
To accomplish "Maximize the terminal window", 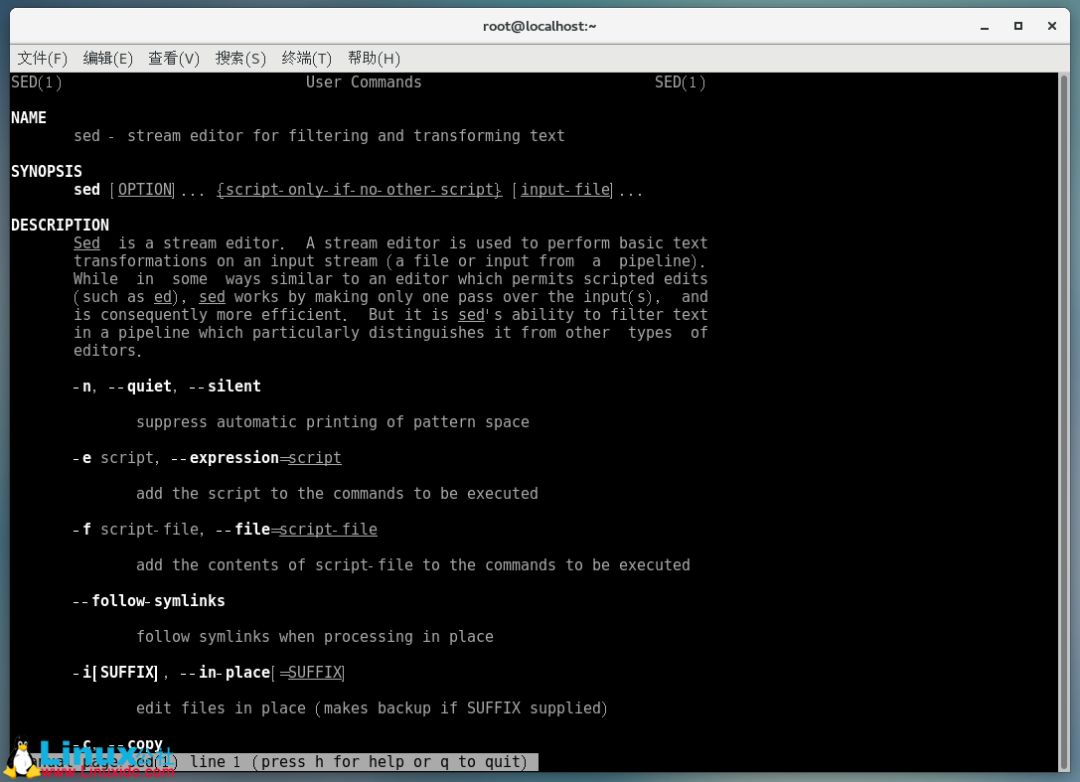I will pyautogui.click(x=1018, y=26).
